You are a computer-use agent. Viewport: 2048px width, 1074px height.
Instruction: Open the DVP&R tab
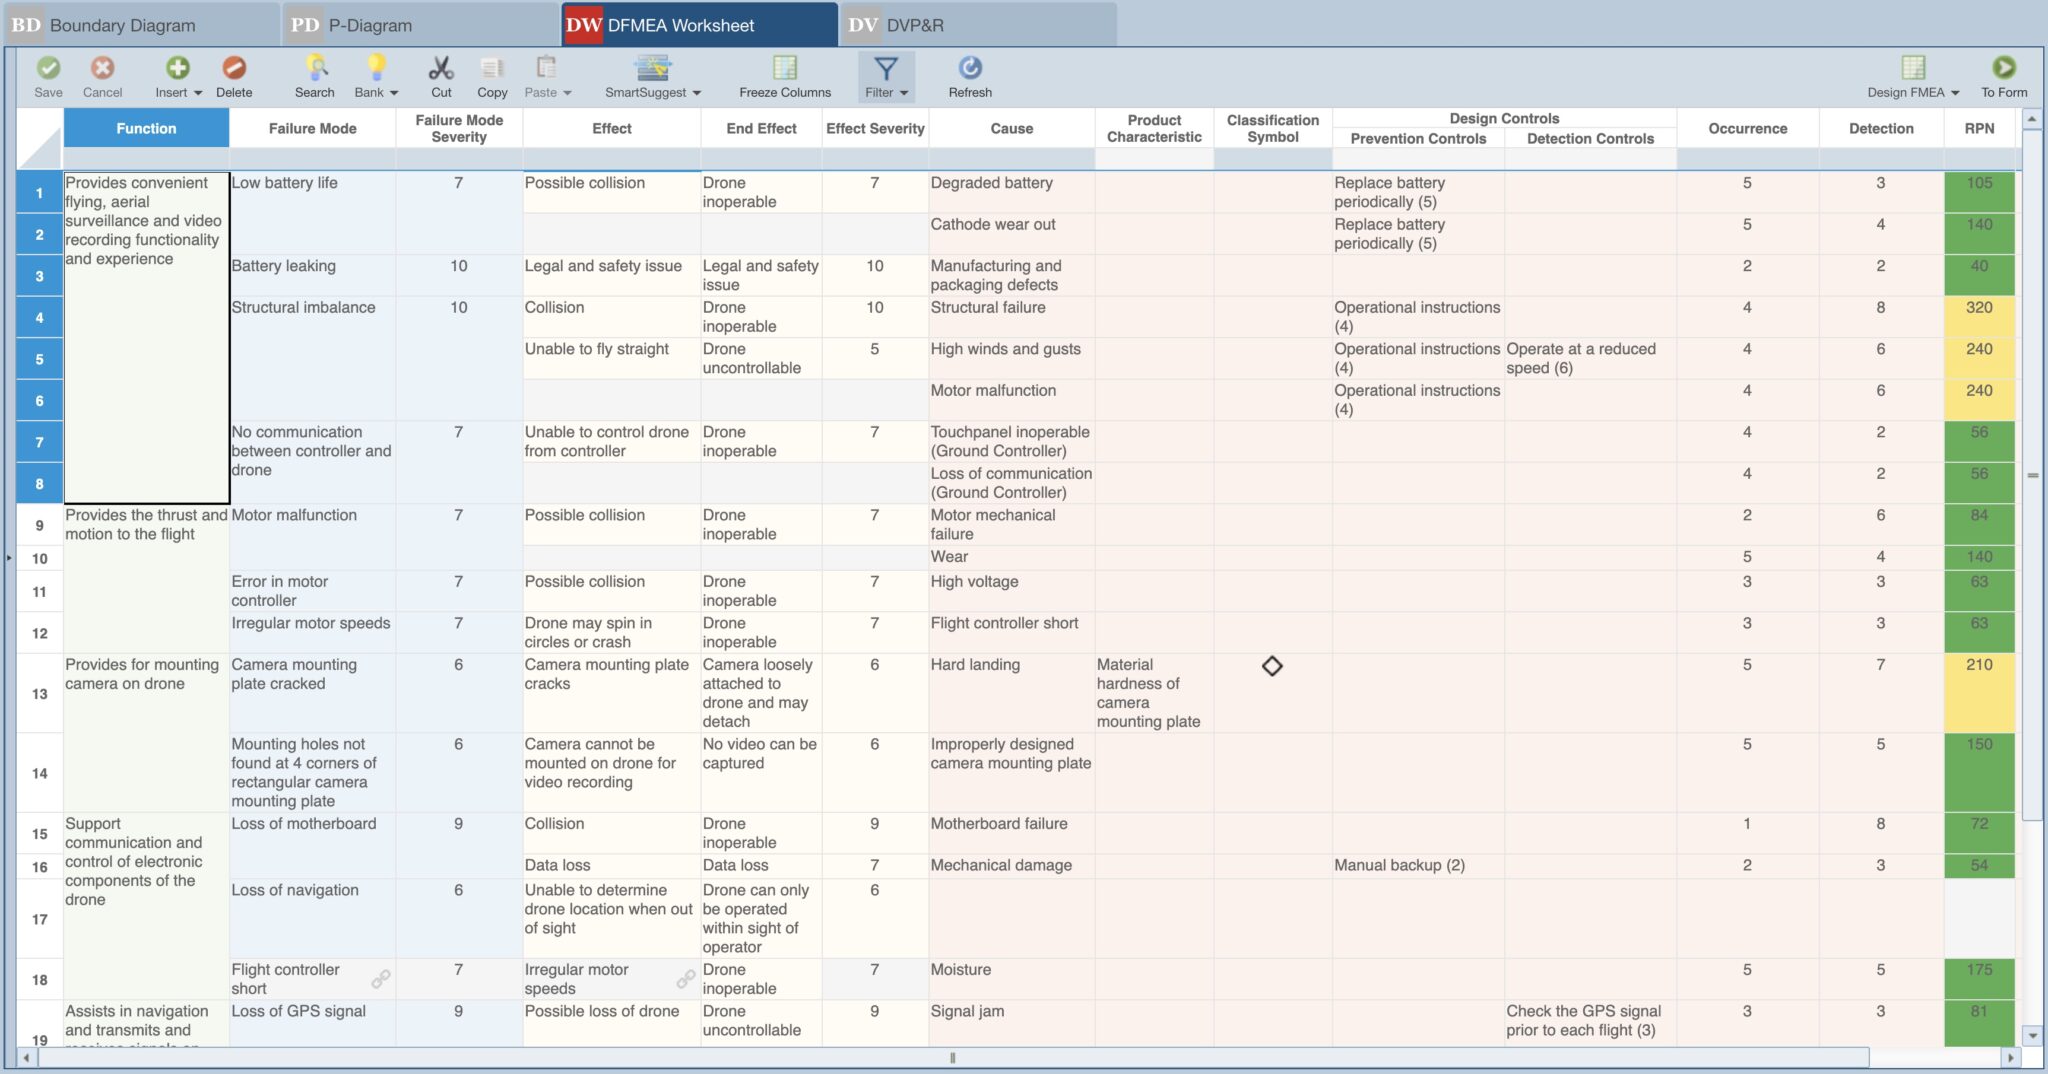point(920,25)
